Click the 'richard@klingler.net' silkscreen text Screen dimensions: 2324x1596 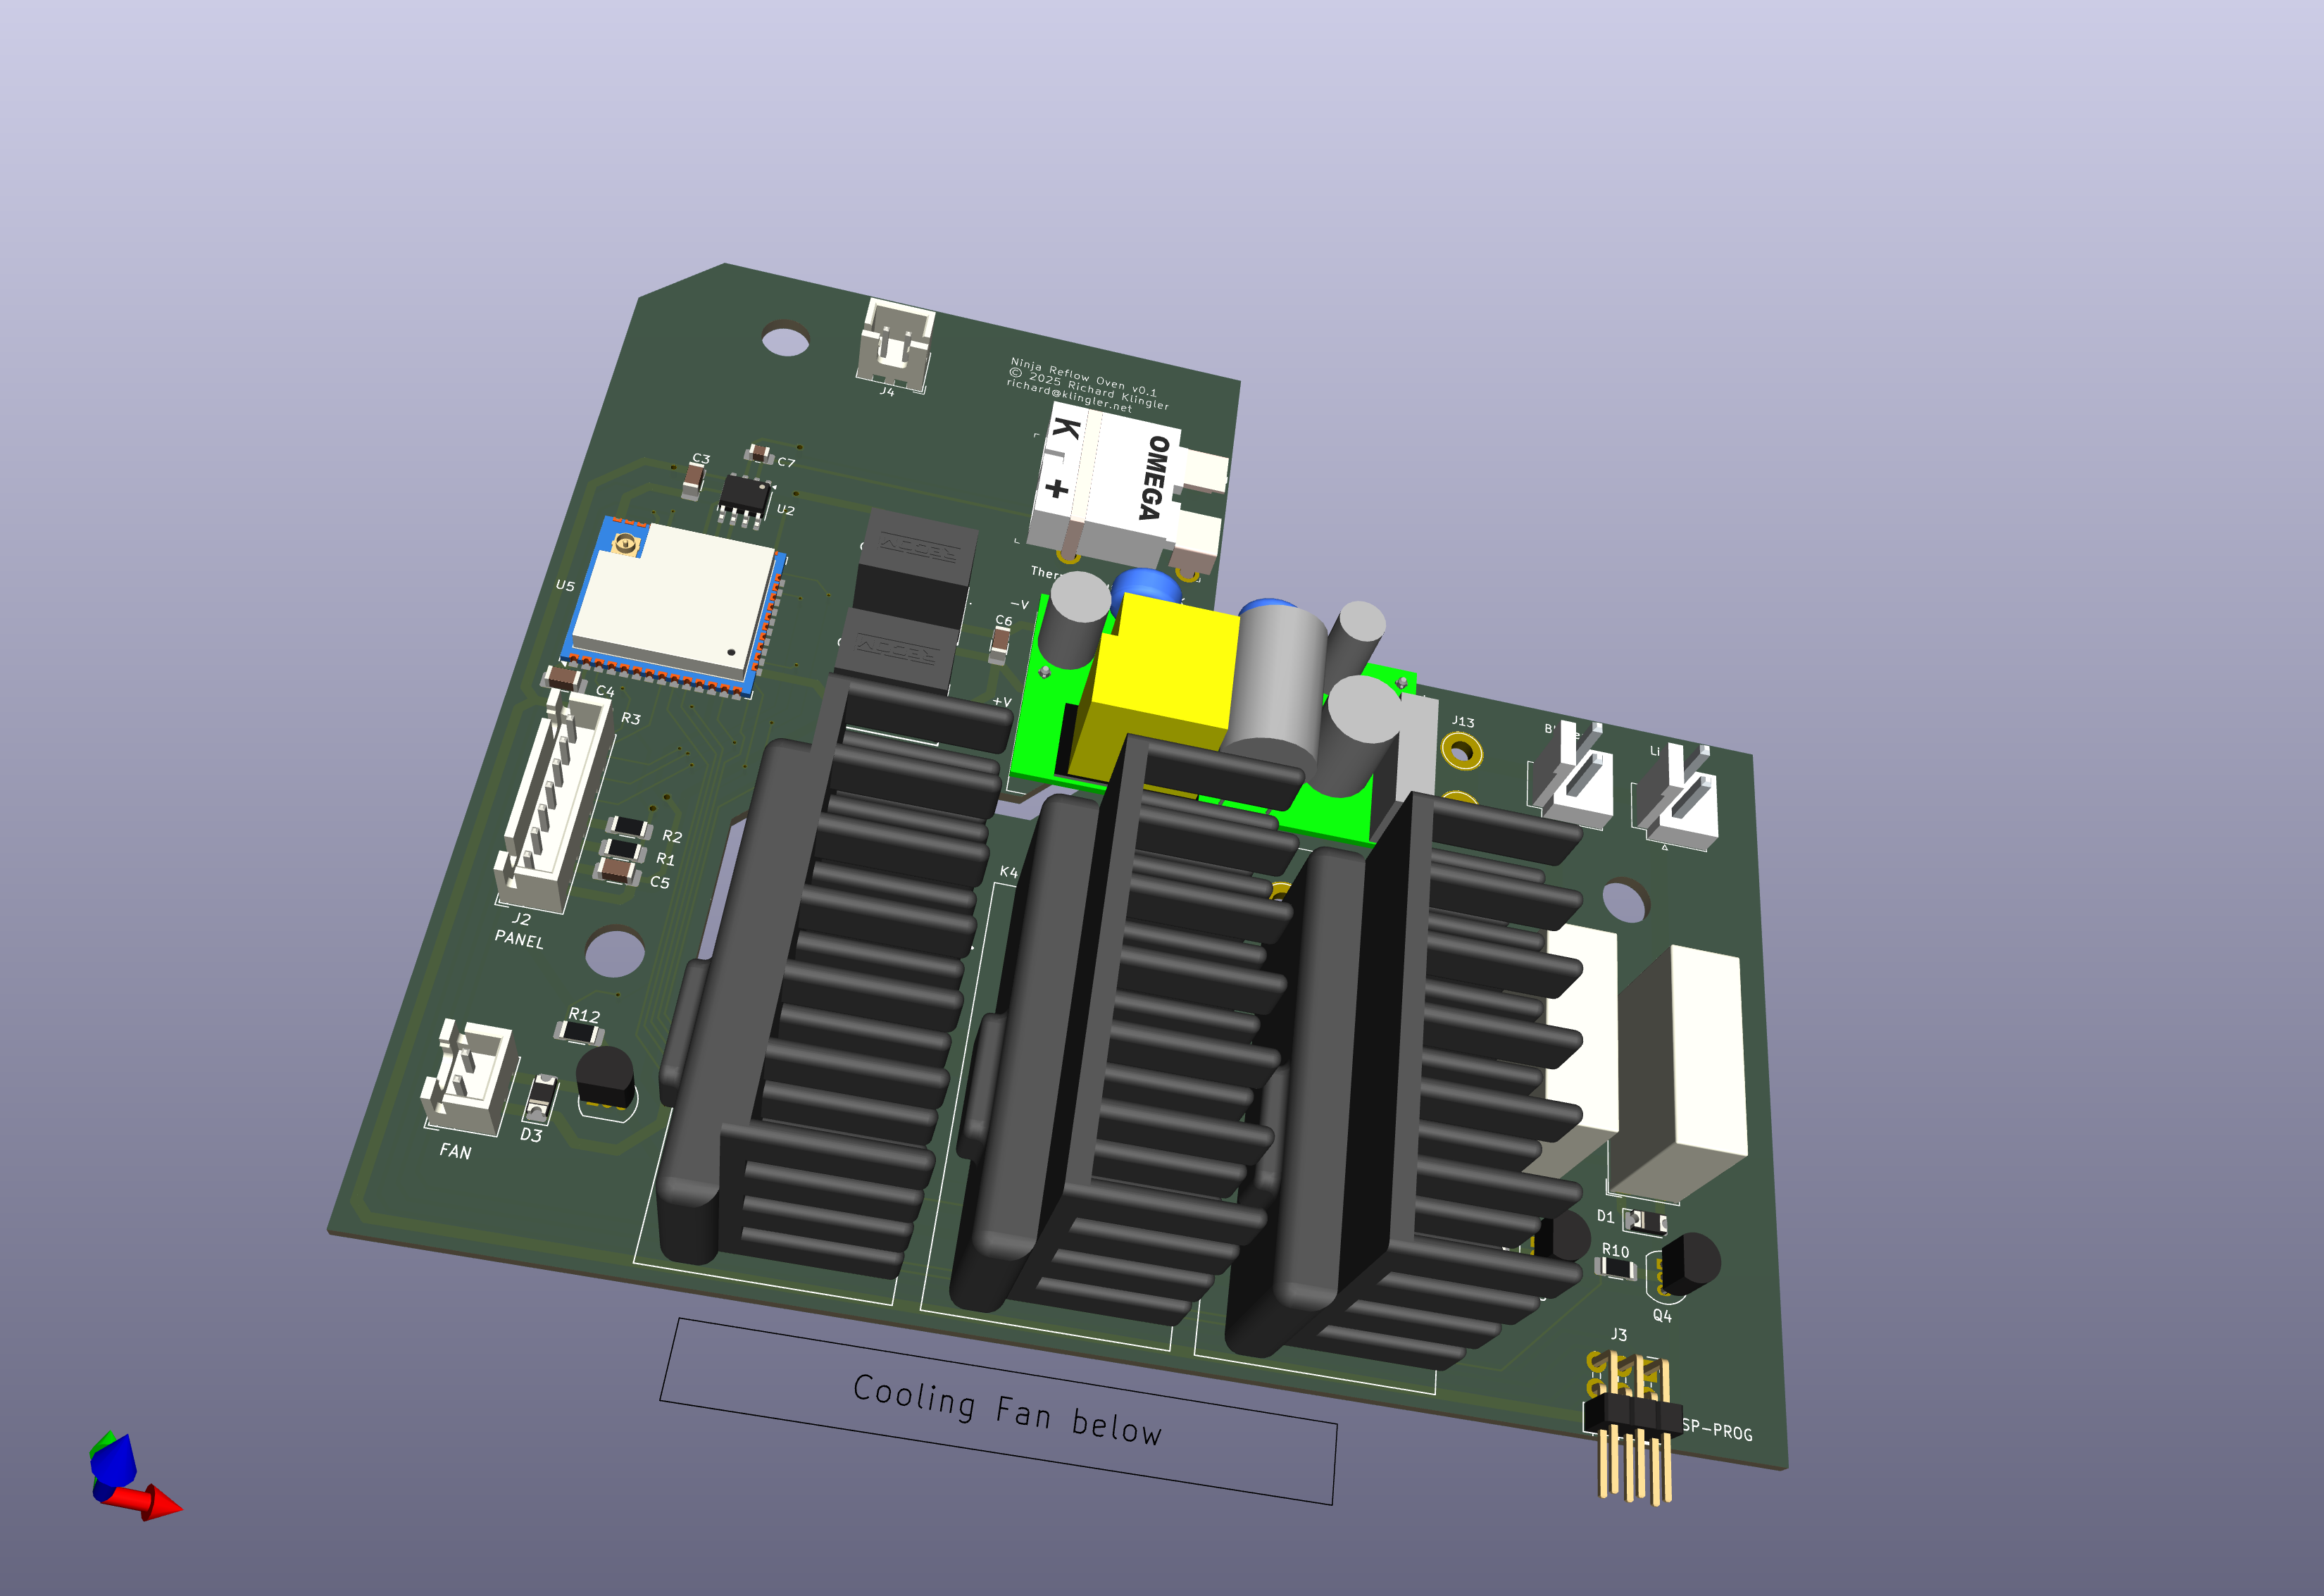[x=1068, y=396]
